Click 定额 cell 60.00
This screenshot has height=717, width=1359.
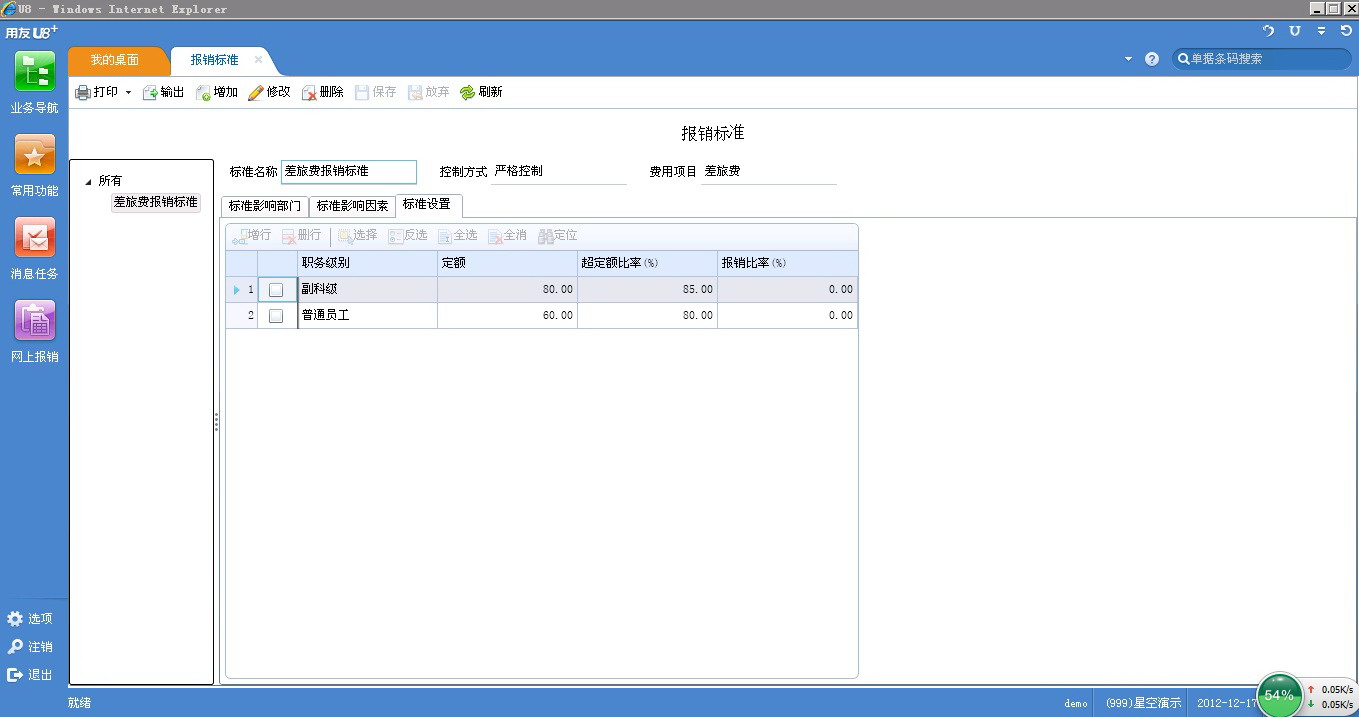click(507, 316)
